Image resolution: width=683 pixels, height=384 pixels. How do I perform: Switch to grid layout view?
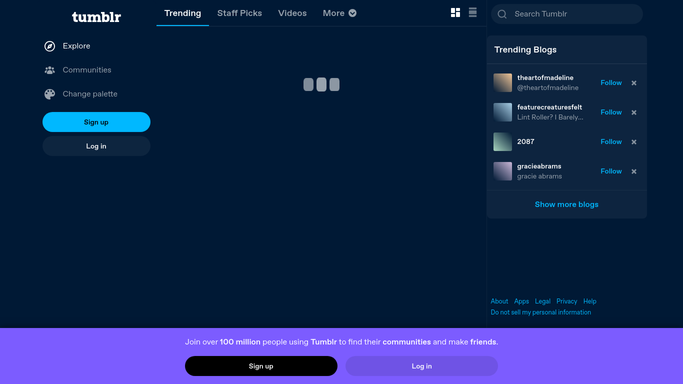455,13
